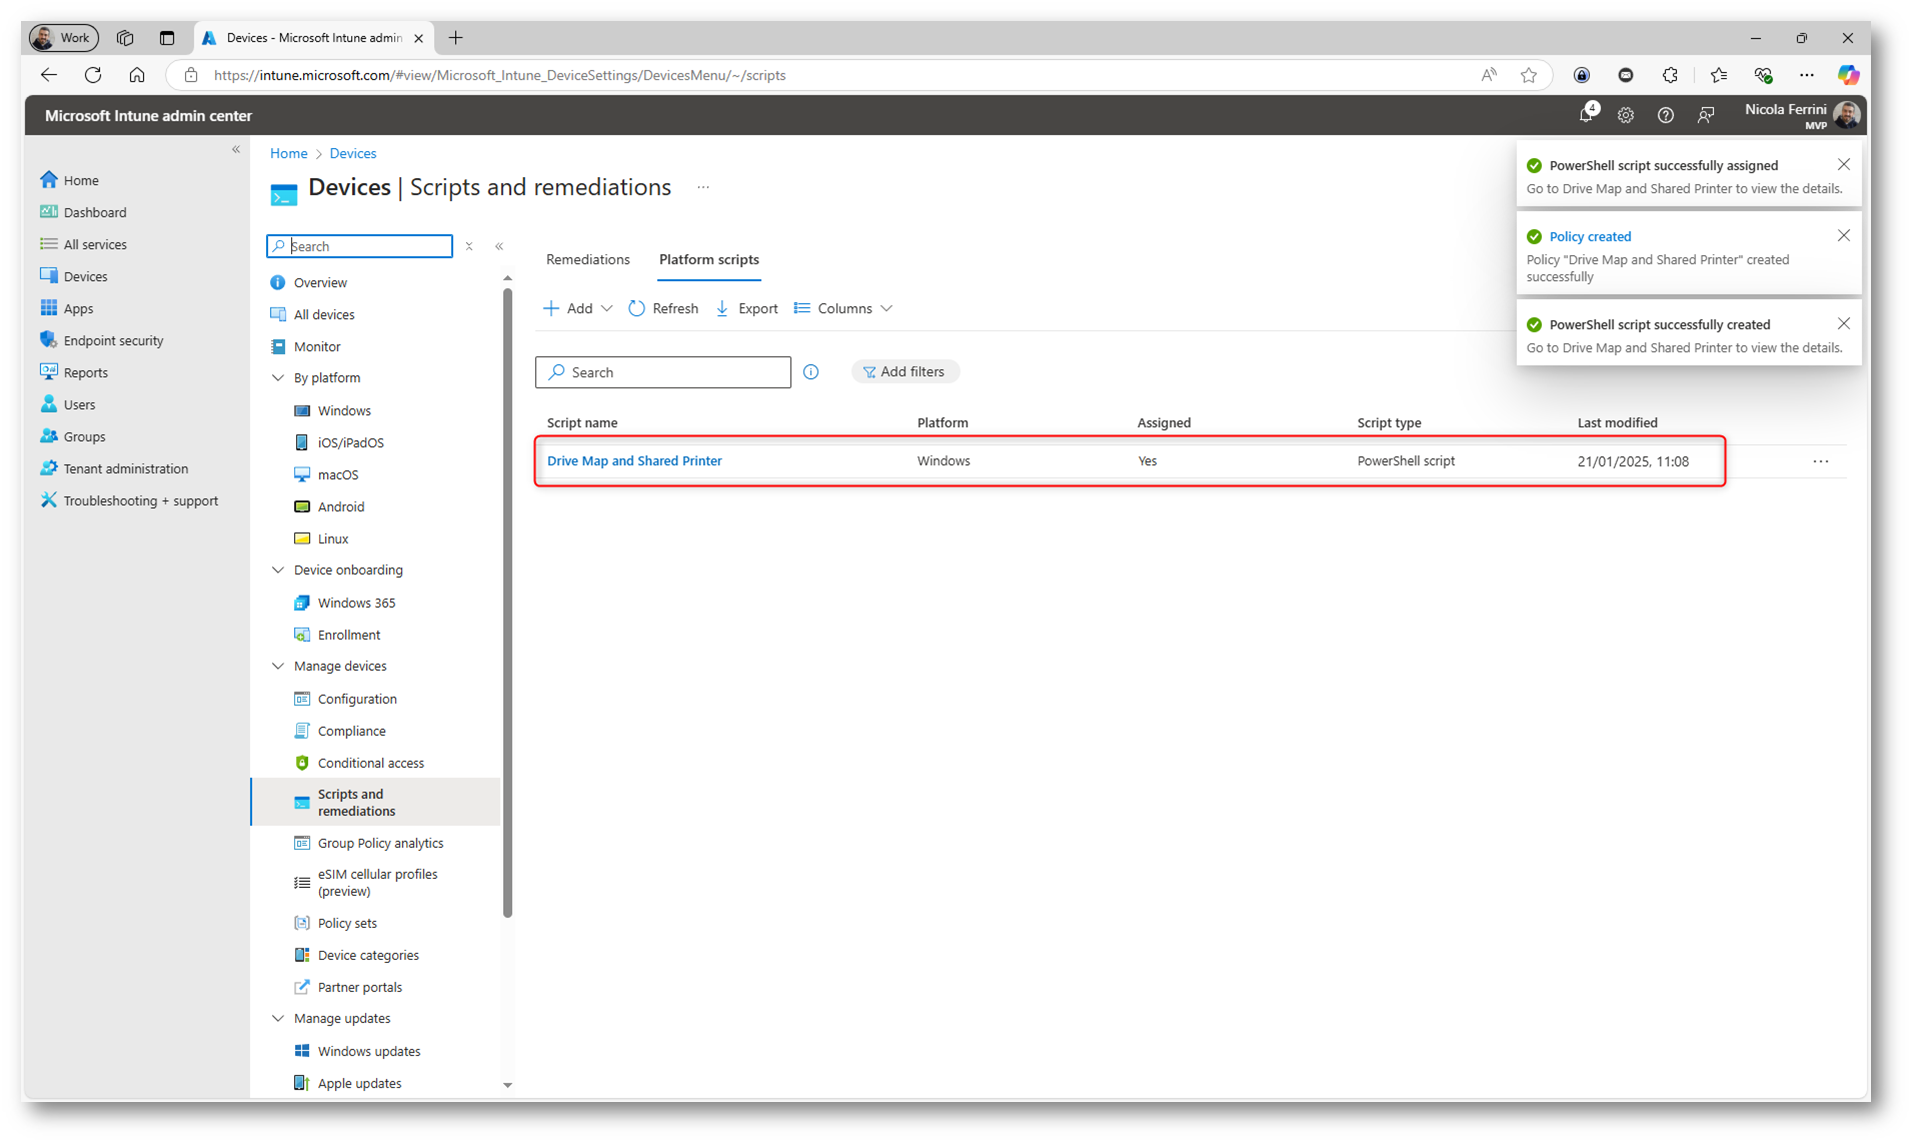Open the feedback icon in header

click(x=1706, y=115)
